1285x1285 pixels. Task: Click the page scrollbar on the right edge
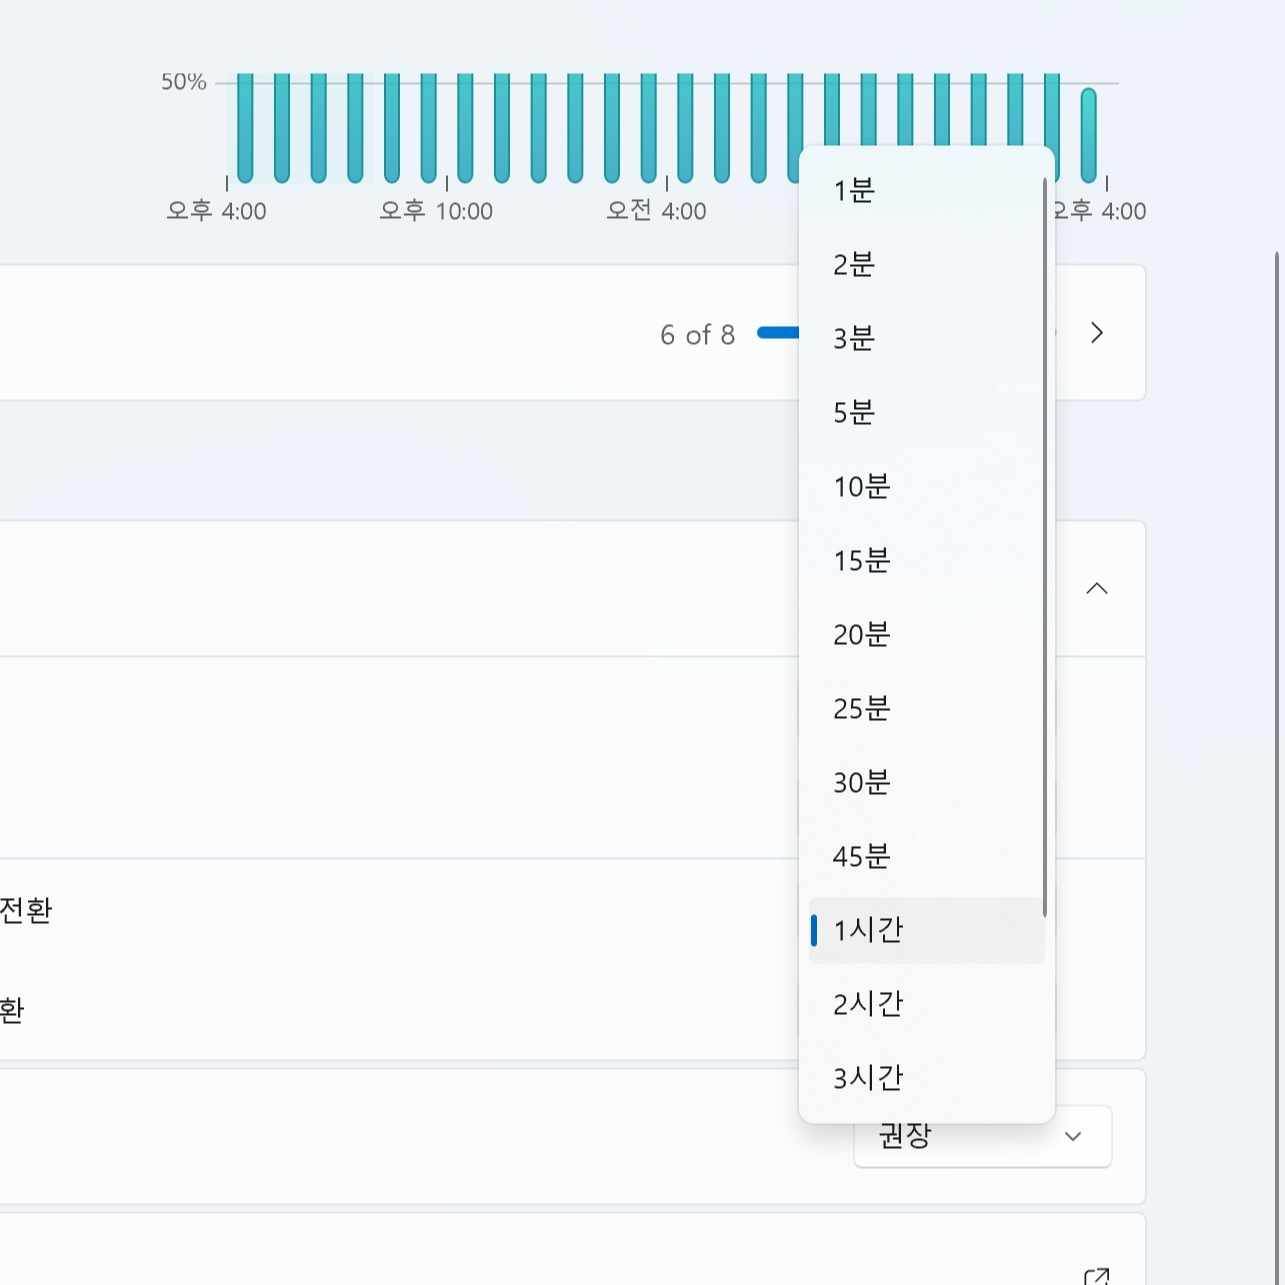(1277, 768)
